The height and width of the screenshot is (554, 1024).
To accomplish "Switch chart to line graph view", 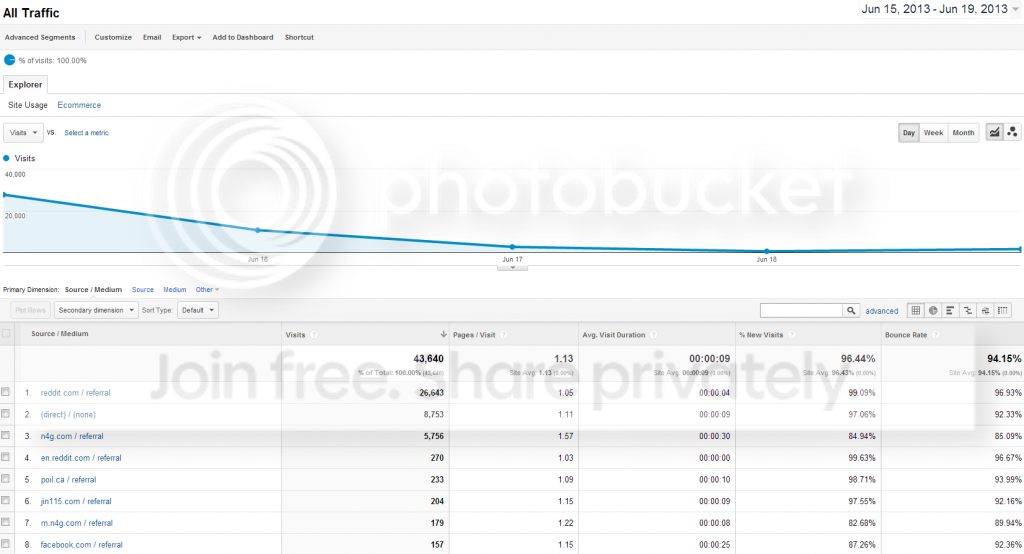I will tap(994, 132).
